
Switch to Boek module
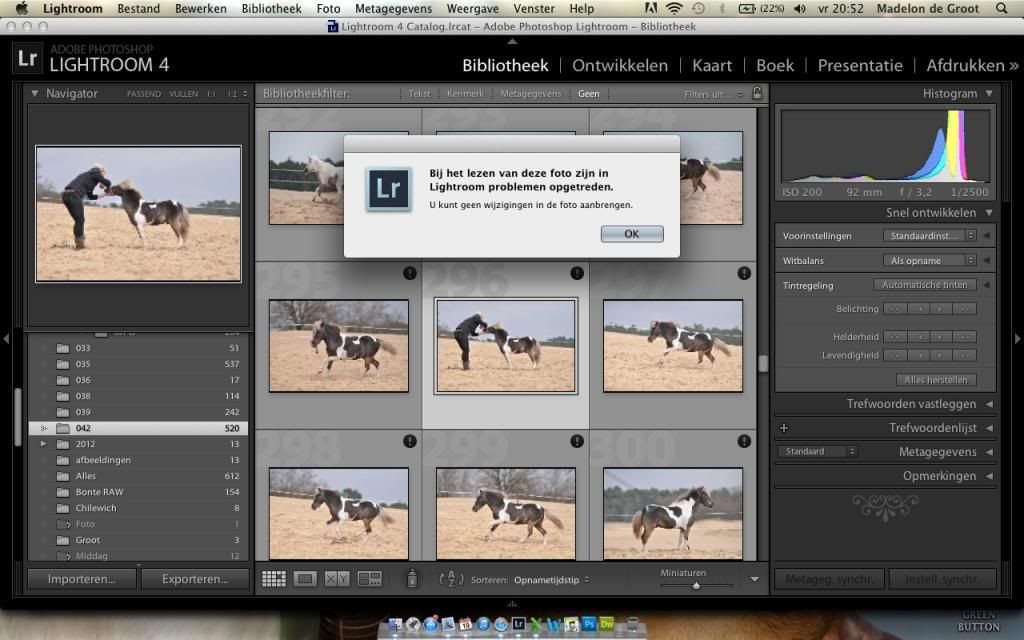[x=775, y=65]
